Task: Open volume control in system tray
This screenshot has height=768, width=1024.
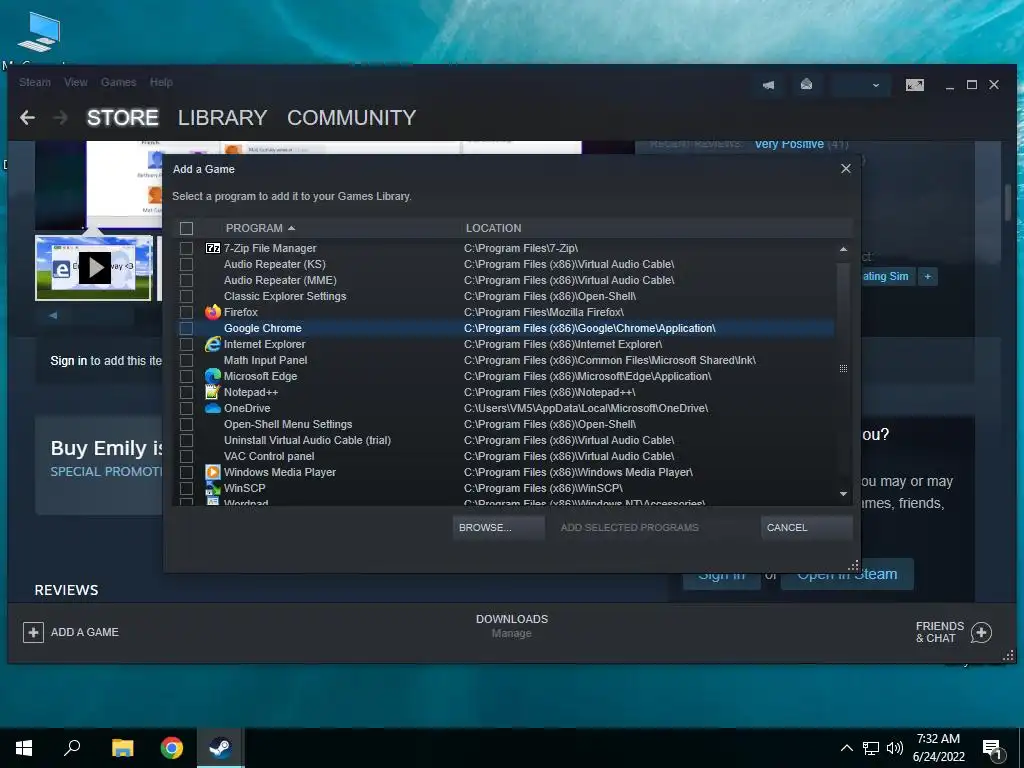Action: point(895,748)
